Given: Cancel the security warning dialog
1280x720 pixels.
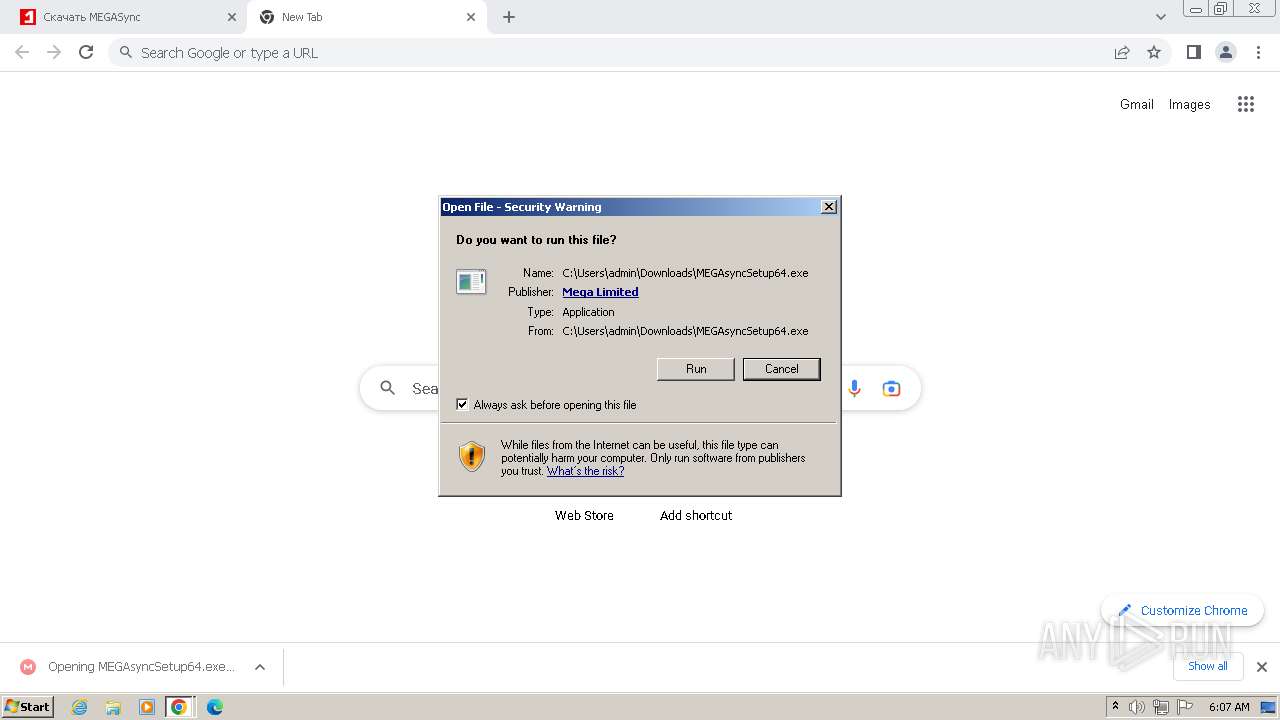Looking at the screenshot, I should pos(782,369).
